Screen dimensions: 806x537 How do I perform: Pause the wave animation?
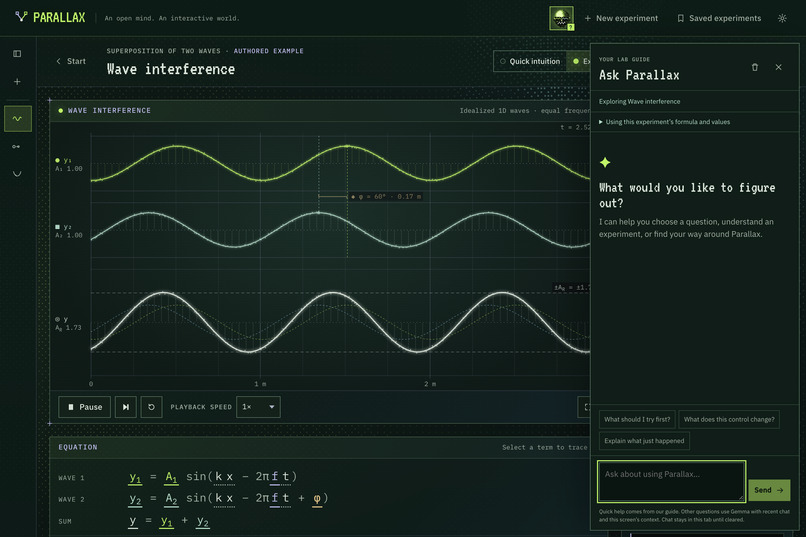click(x=84, y=407)
